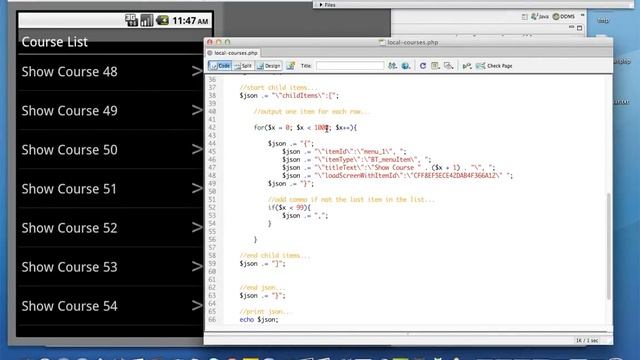Click the vertical scrollbar of code editor
The width and height of the screenshot is (640, 360).
tap(608, 246)
